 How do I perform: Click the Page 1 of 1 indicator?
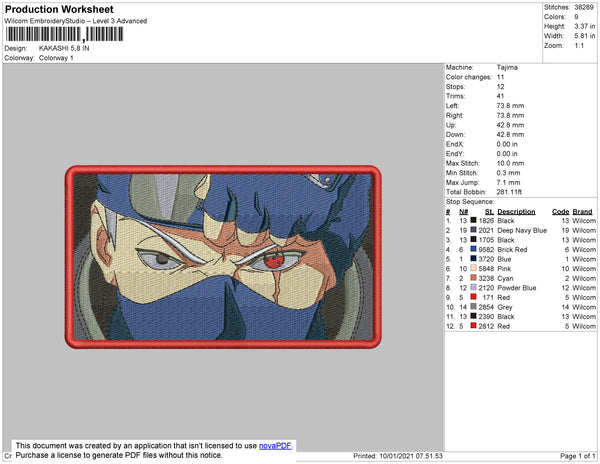pos(577,456)
